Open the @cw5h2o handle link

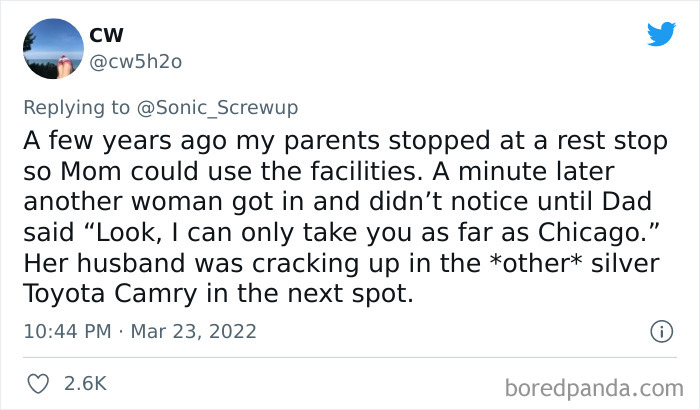(x=136, y=62)
